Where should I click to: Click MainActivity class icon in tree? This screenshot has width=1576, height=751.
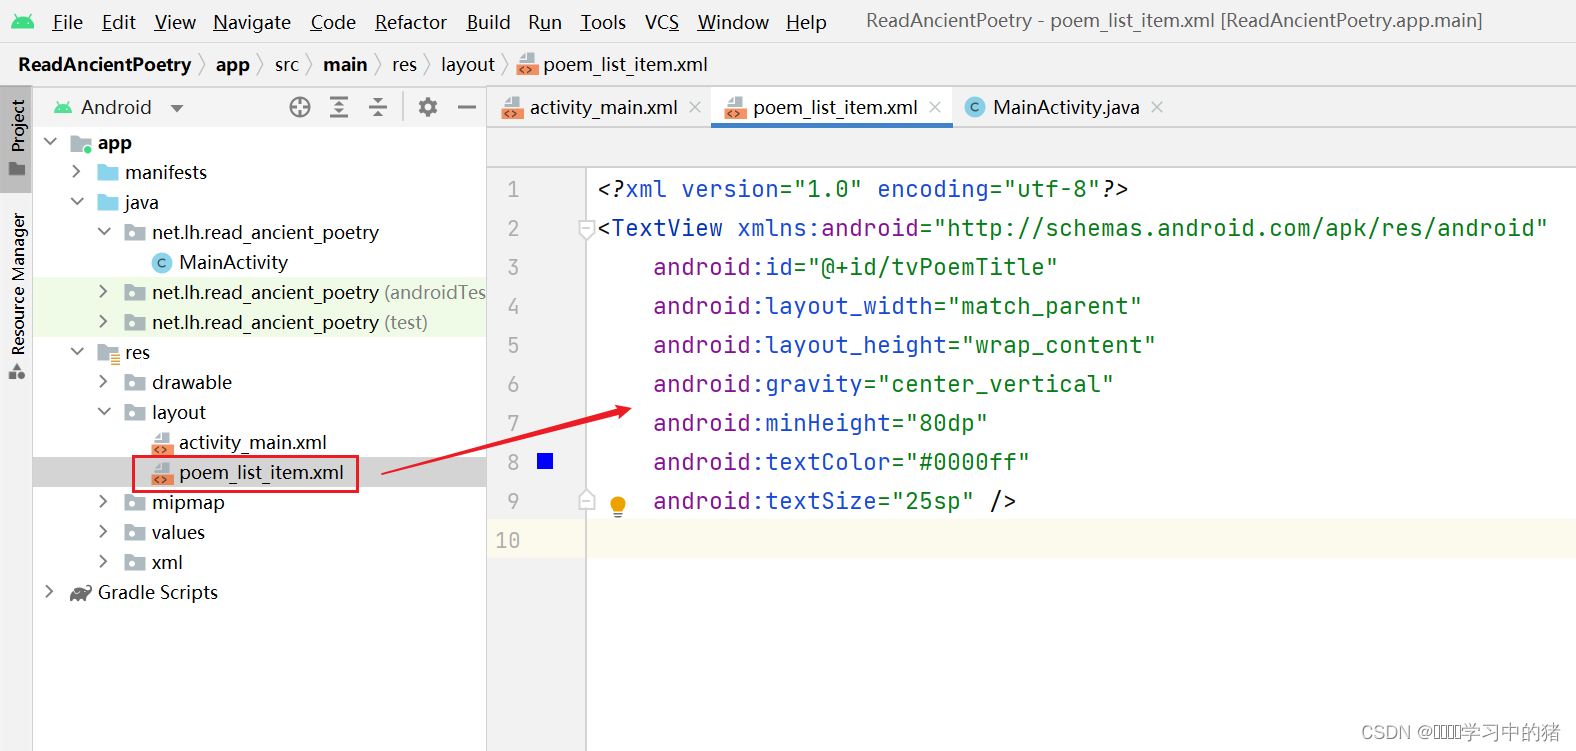162,262
